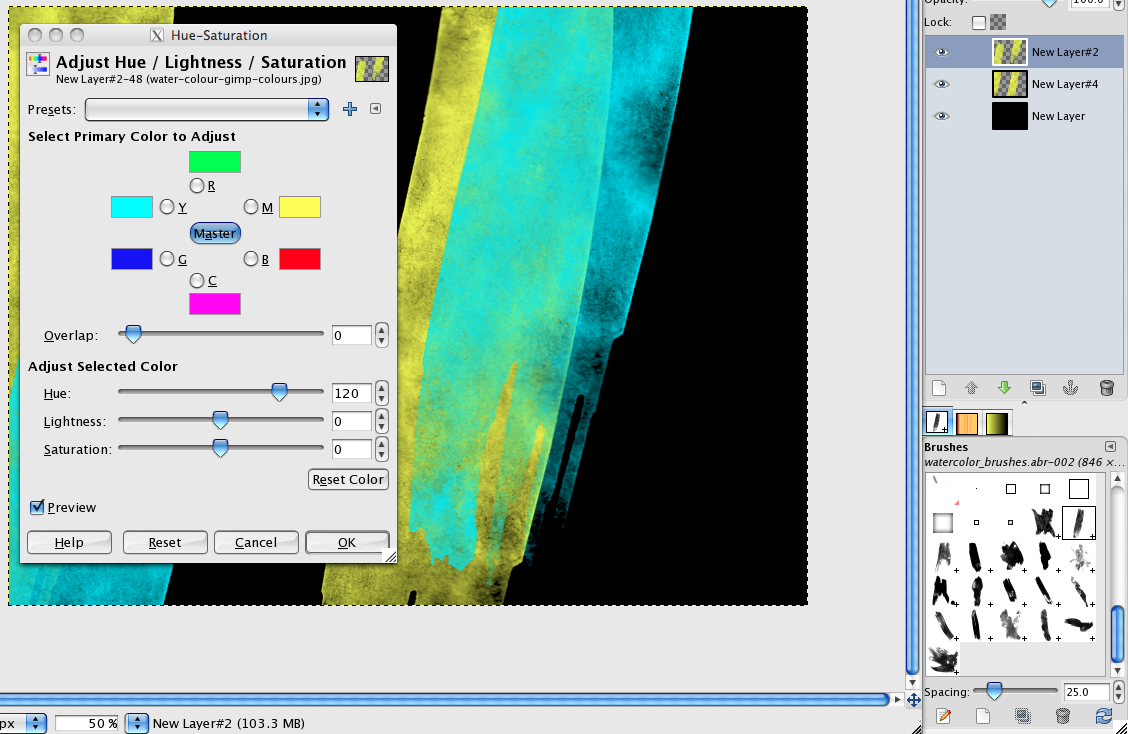Click the Hue value input field
Screen dimensions: 1128x734
(352, 394)
